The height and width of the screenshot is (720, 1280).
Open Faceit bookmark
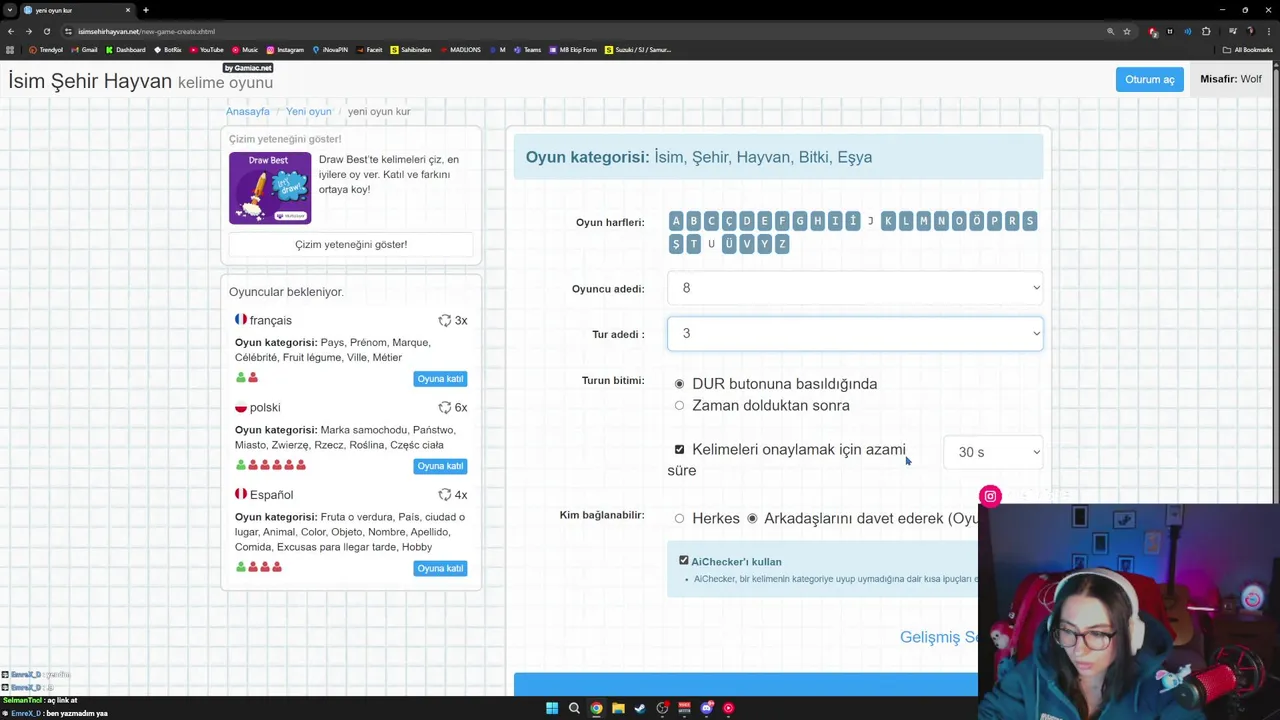[369, 50]
